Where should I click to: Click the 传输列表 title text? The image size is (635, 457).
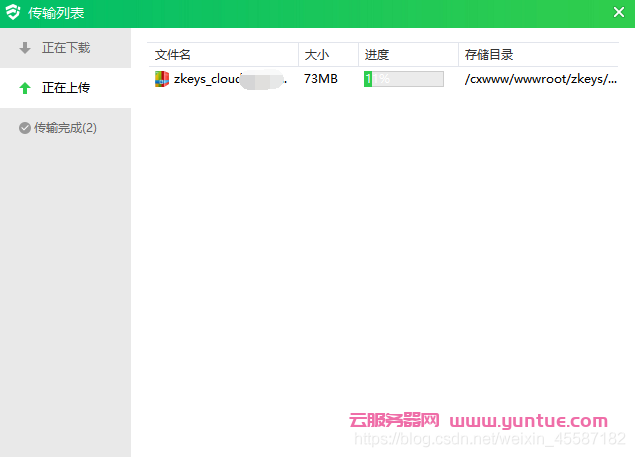click(x=55, y=14)
